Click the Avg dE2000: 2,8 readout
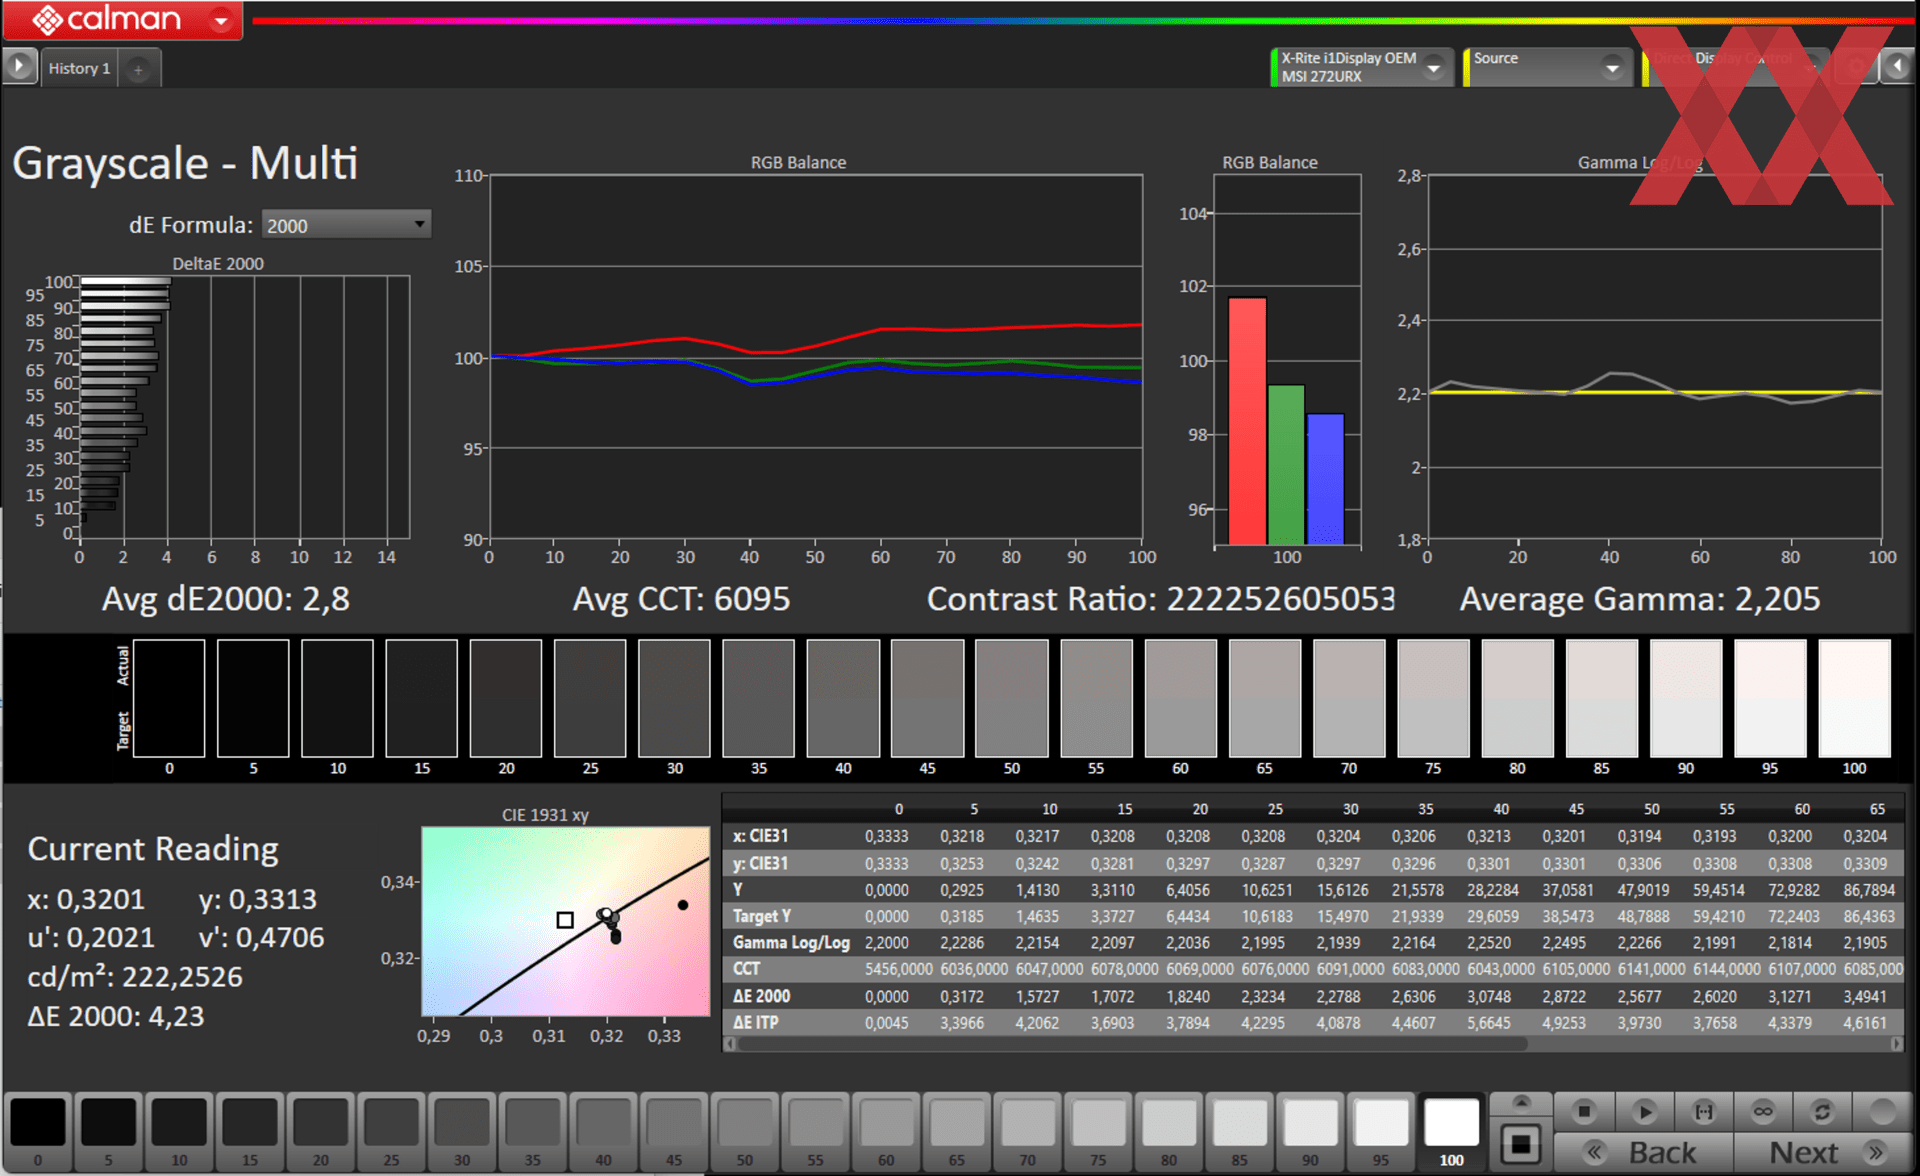Viewport: 1920px width, 1176px height. pos(226,598)
